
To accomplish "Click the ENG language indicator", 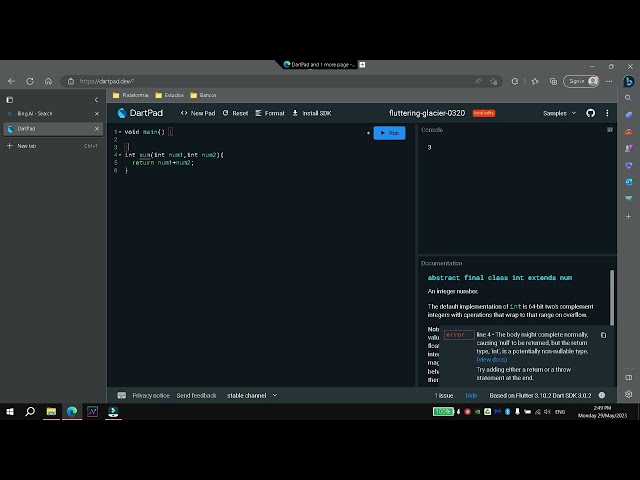I will [560, 412].
